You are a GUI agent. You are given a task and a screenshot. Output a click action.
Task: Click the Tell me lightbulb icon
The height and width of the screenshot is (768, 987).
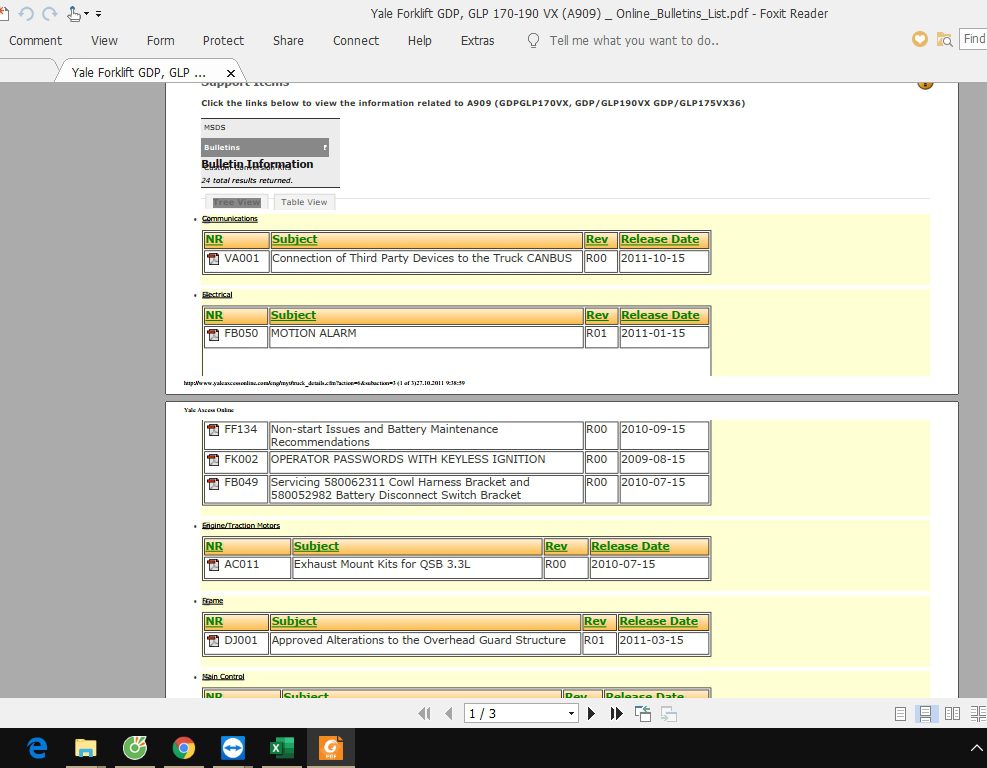533,40
